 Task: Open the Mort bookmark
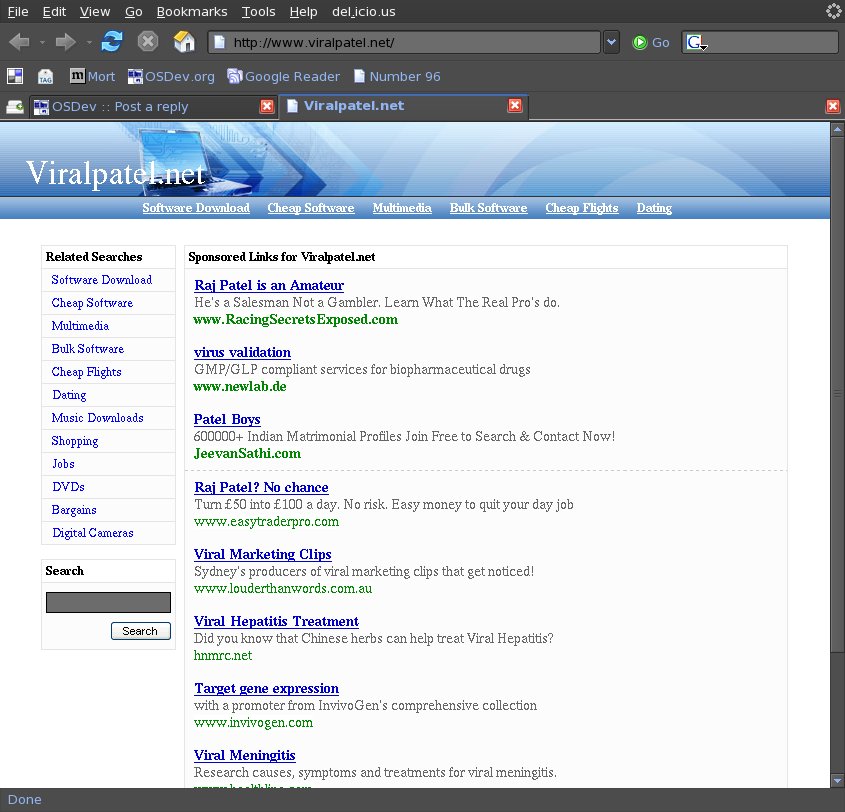(x=93, y=77)
